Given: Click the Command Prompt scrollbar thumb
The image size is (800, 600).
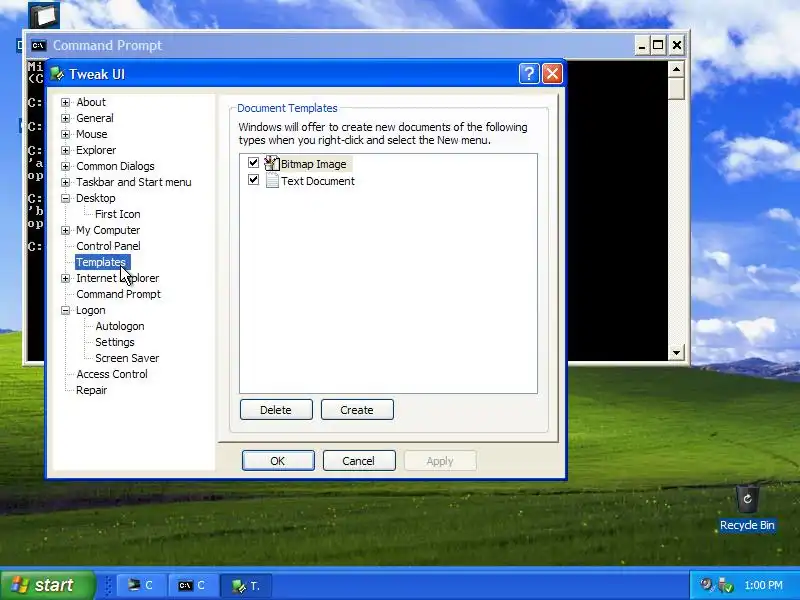Looking at the screenshot, I should pos(676,88).
